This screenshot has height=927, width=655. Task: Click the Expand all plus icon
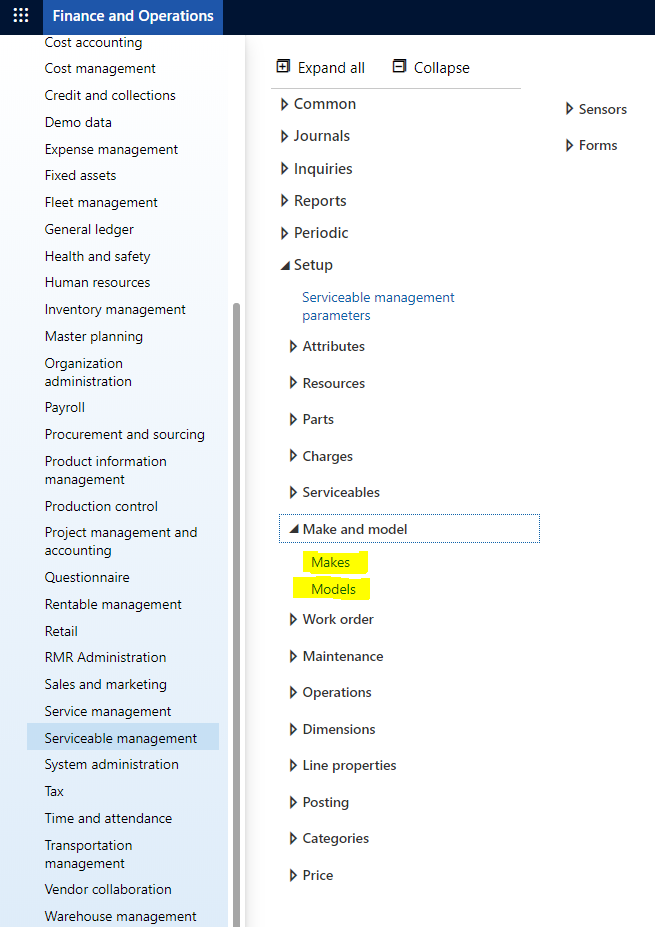(283, 66)
